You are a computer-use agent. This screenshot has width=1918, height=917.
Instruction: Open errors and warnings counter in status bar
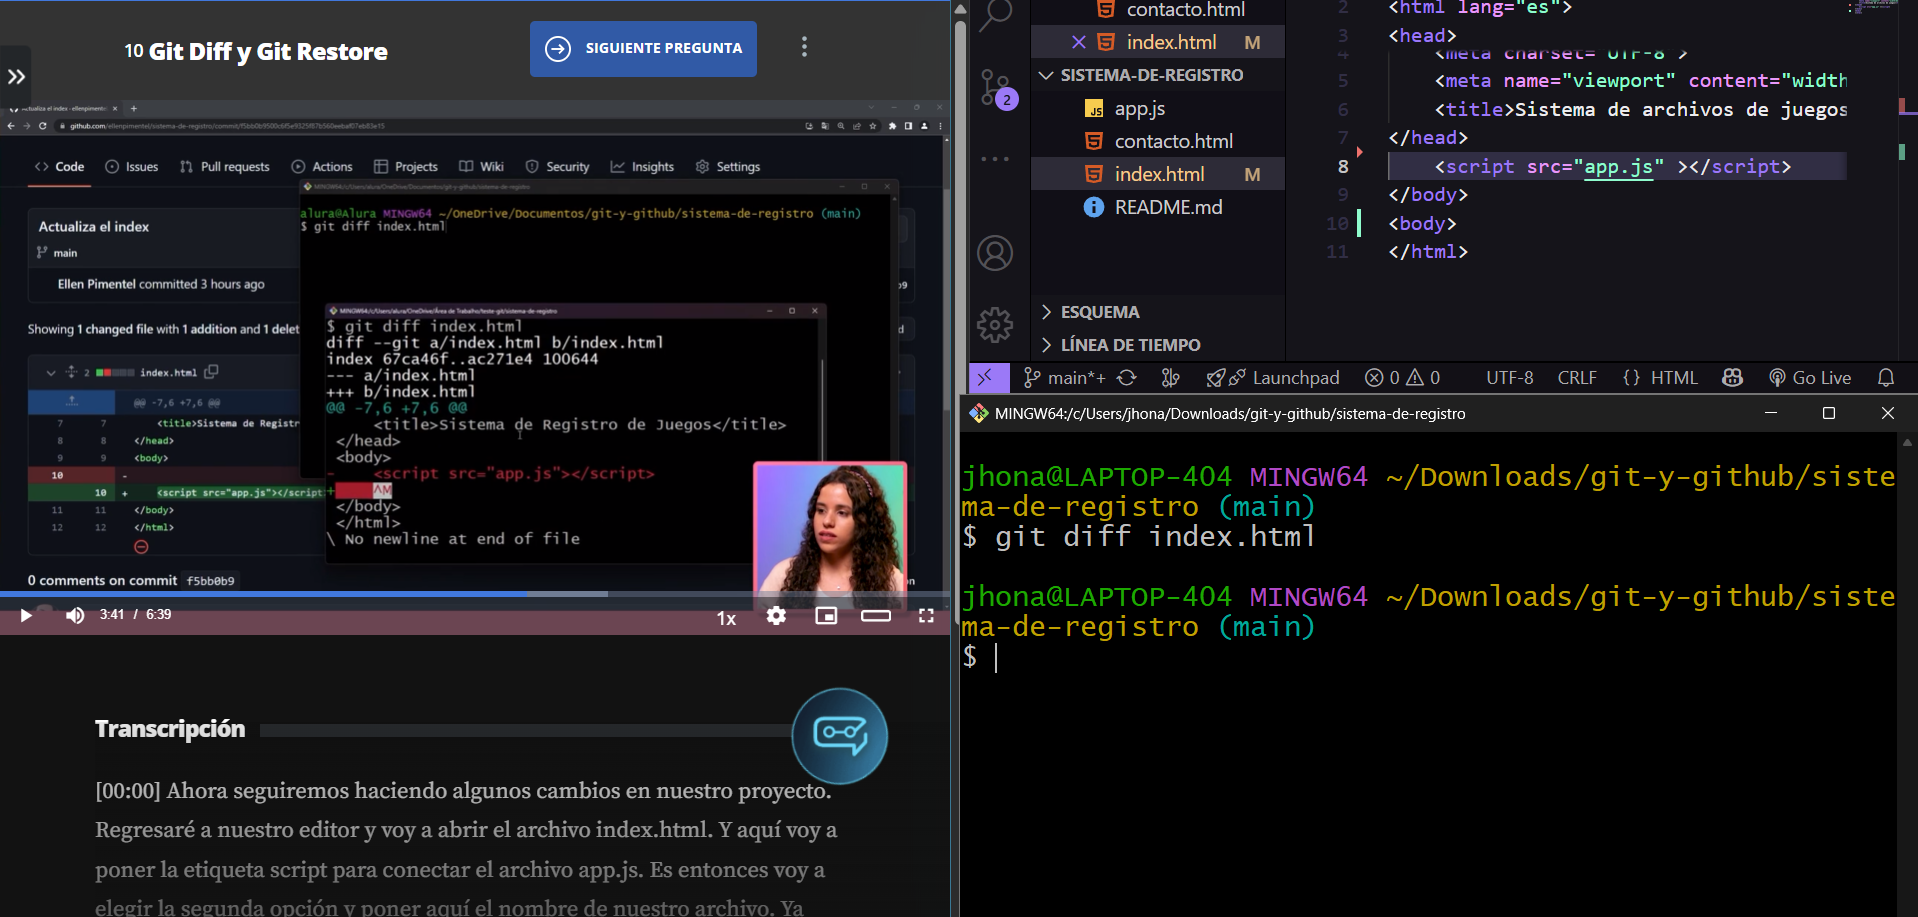pyautogui.click(x=1403, y=378)
